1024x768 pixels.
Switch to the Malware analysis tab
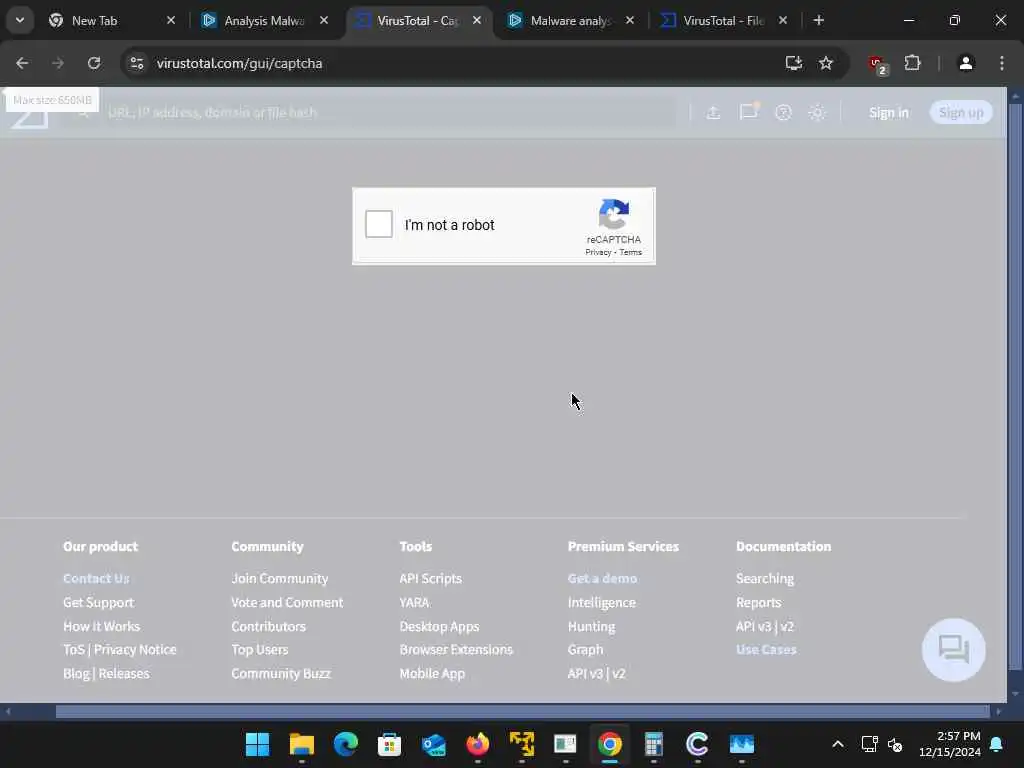point(570,20)
